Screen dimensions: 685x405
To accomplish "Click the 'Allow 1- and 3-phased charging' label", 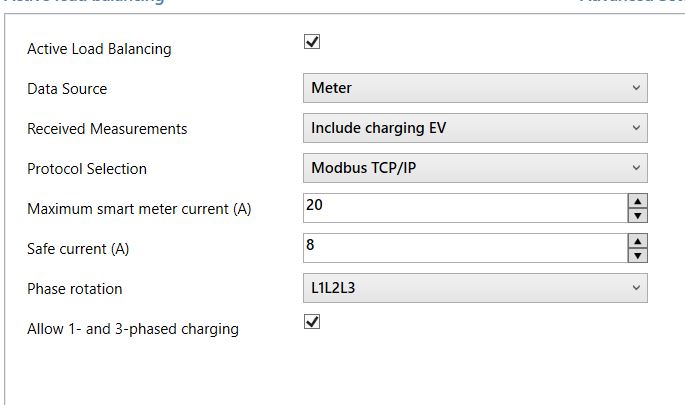I will point(133,329).
